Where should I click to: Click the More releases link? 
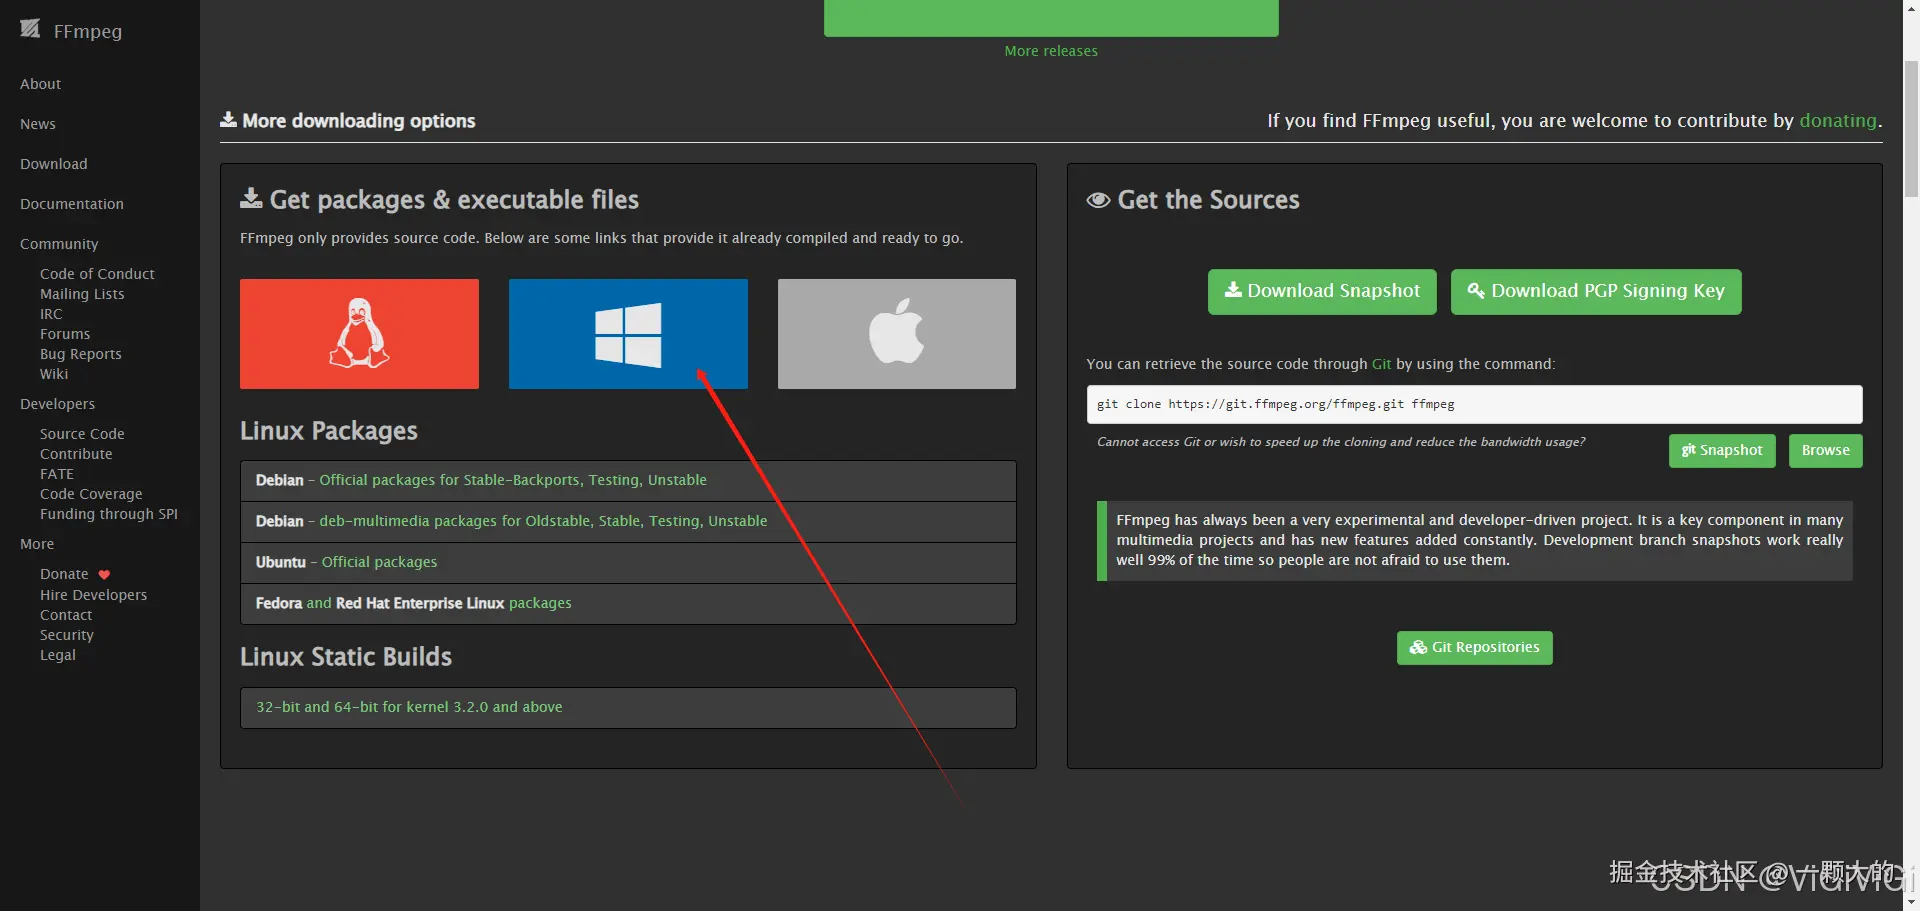pyautogui.click(x=1051, y=51)
